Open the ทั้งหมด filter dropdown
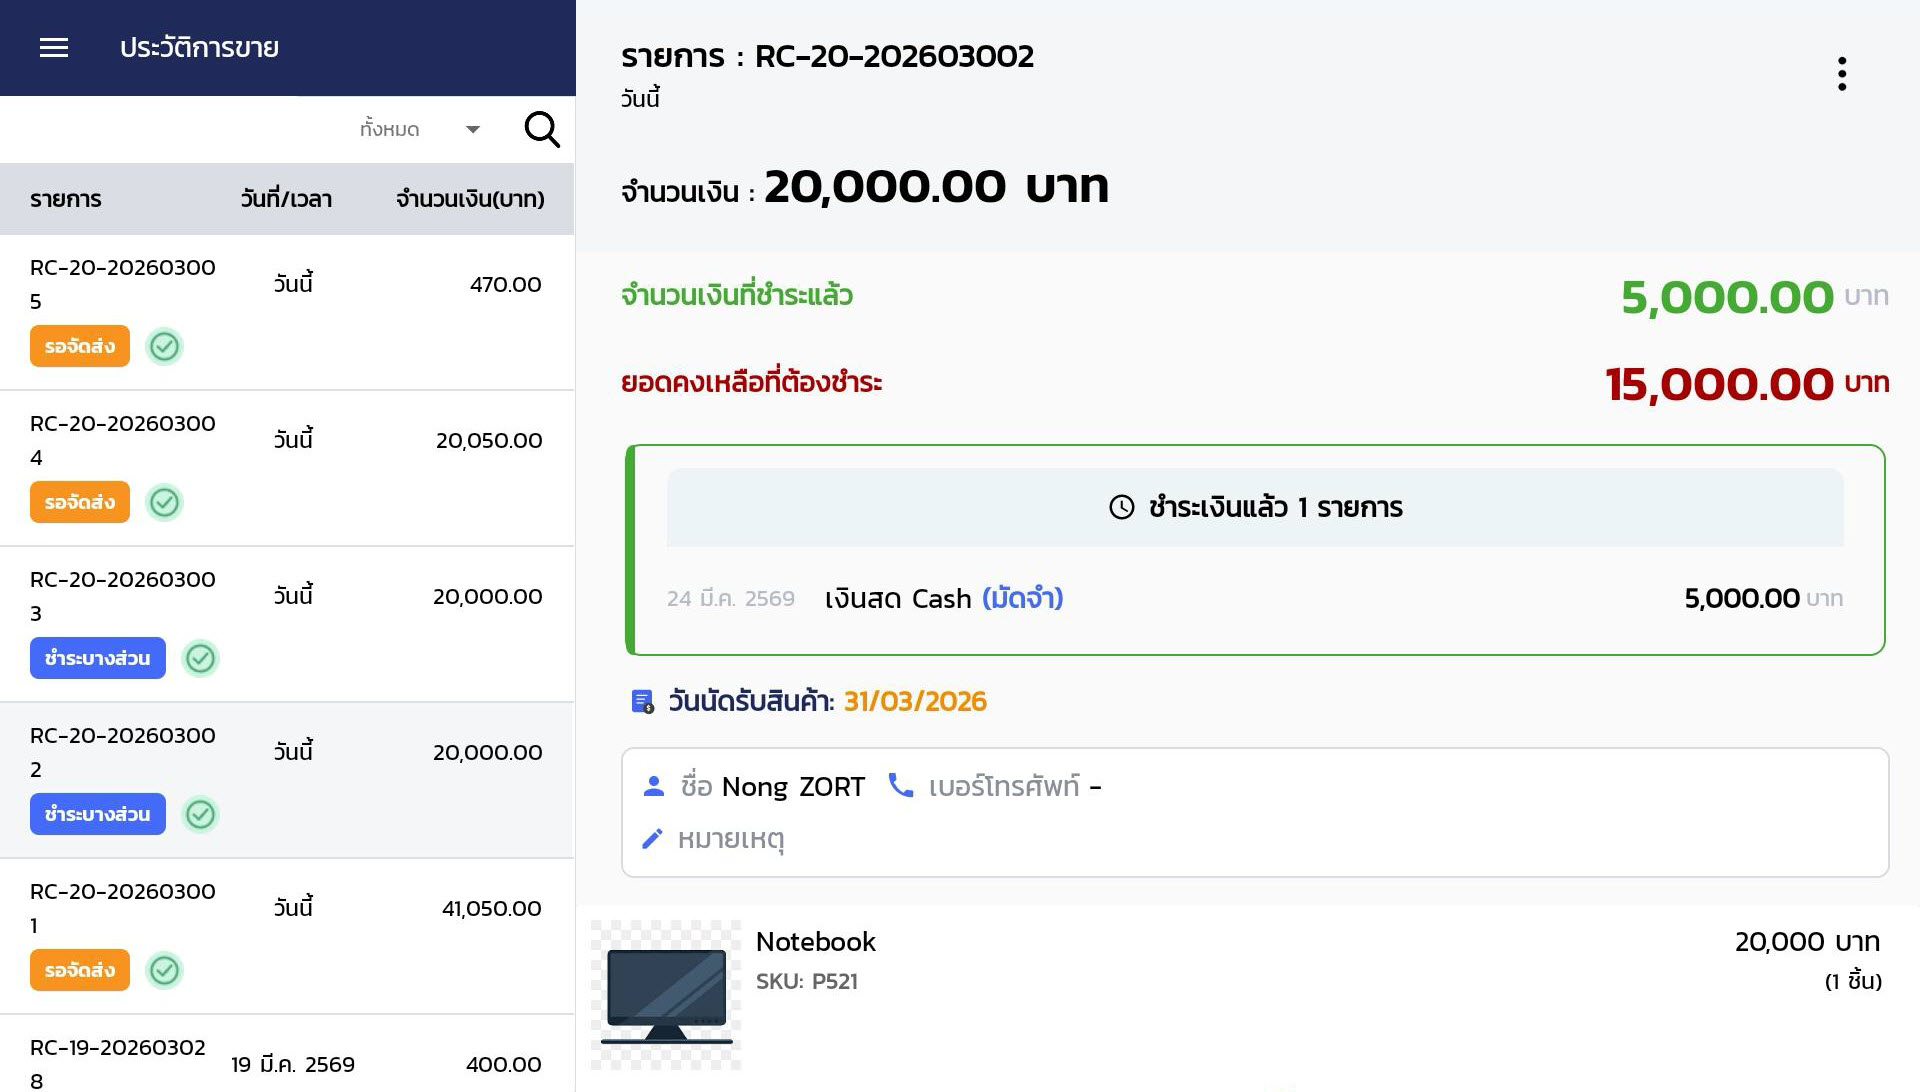This screenshot has width=1920, height=1092. [x=390, y=130]
